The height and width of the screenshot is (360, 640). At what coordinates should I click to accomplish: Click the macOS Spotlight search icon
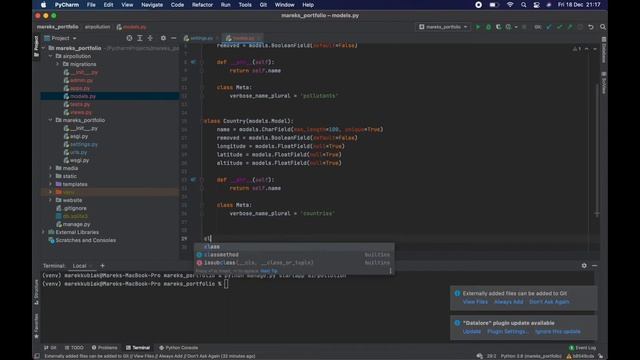524,5
